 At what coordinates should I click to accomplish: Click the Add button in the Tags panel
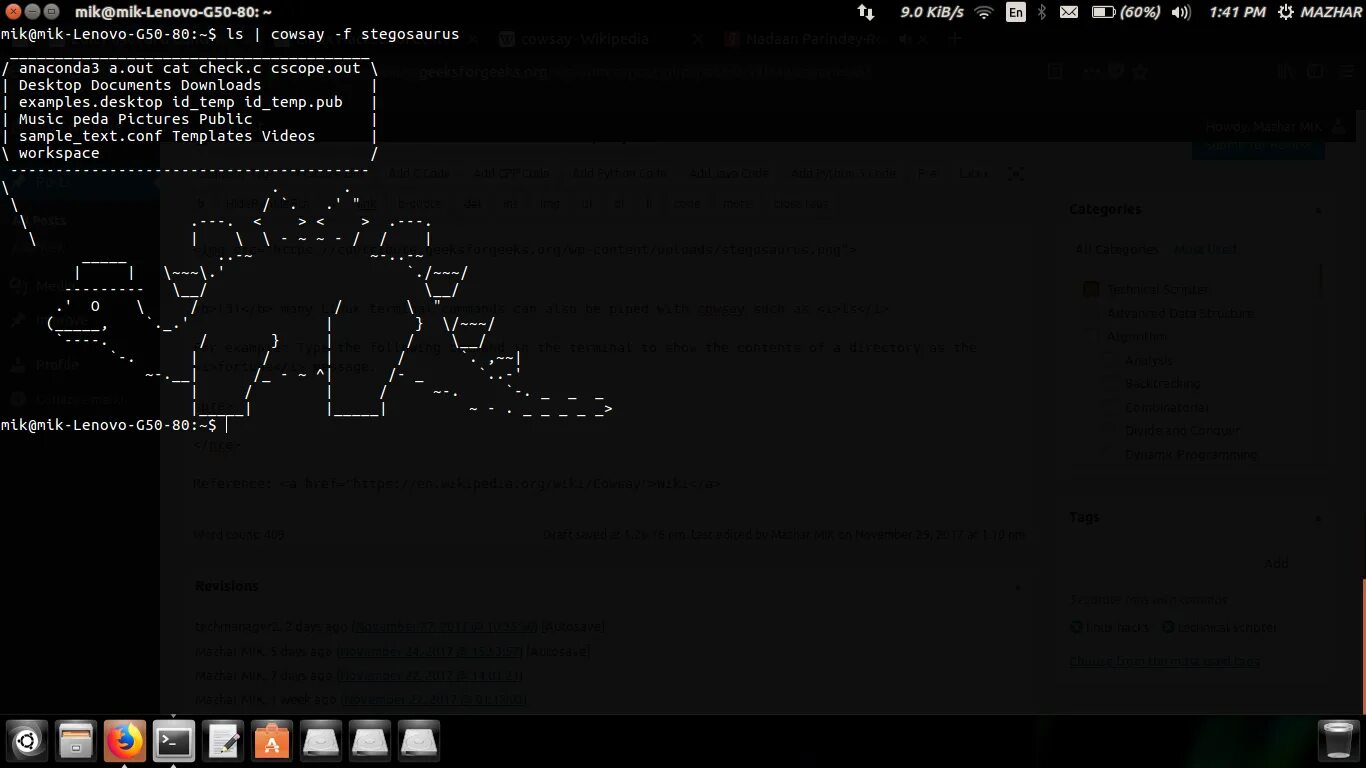(x=1276, y=564)
